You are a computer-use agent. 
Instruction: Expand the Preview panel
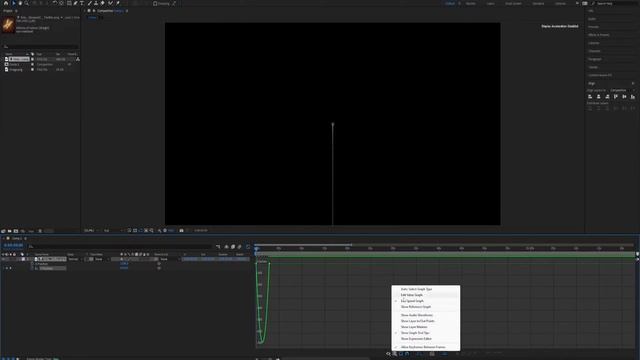[x=593, y=27]
